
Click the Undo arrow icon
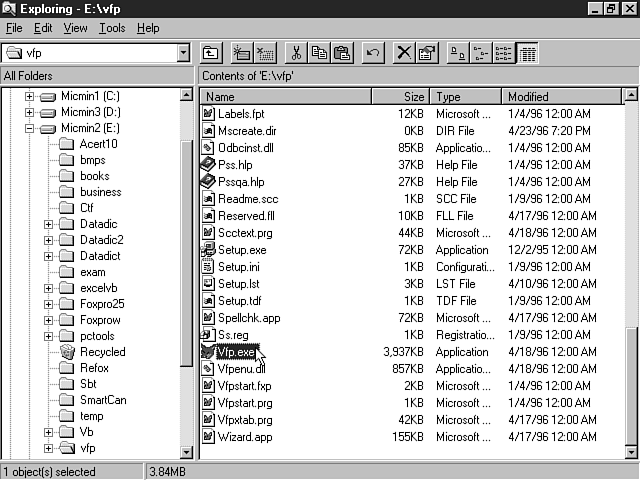click(x=373, y=53)
